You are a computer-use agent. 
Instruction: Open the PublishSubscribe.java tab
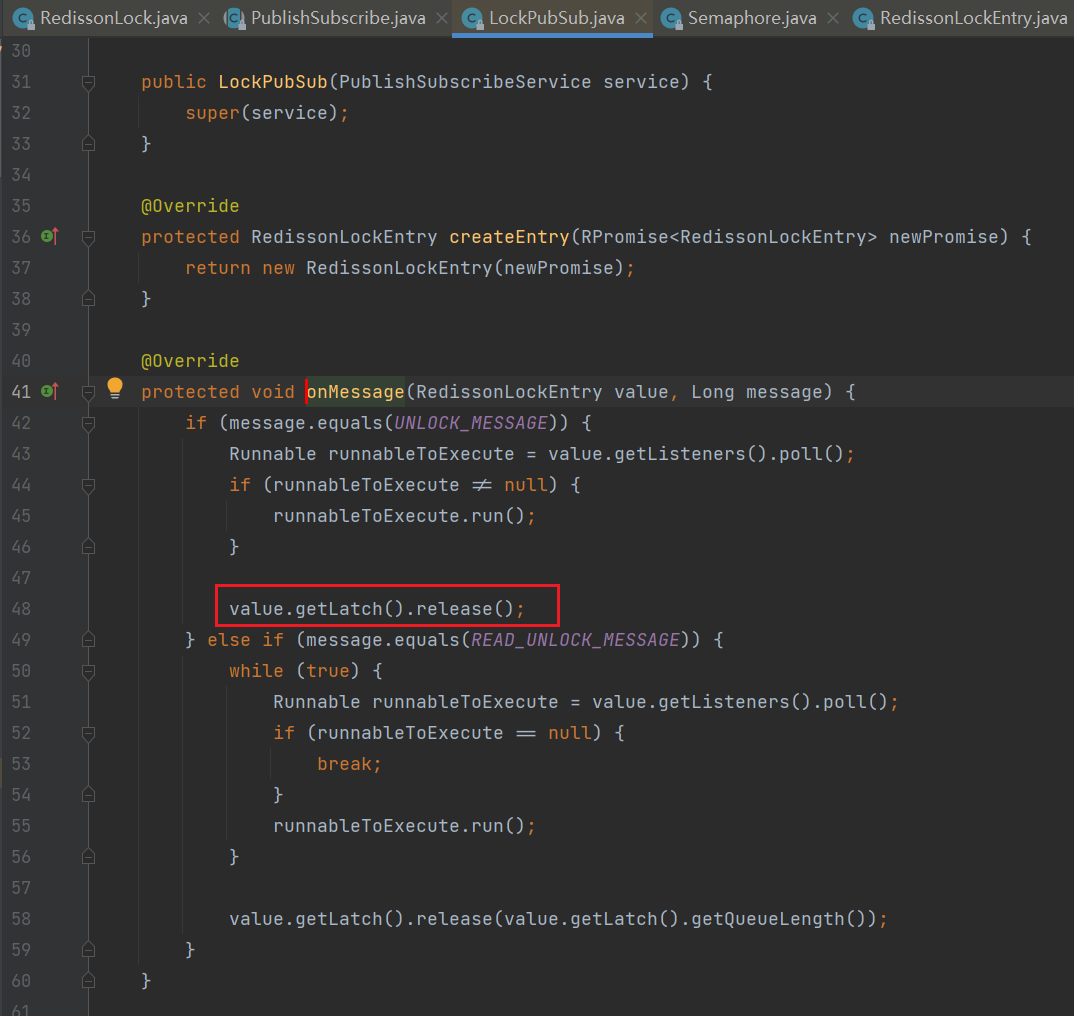click(337, 18)
